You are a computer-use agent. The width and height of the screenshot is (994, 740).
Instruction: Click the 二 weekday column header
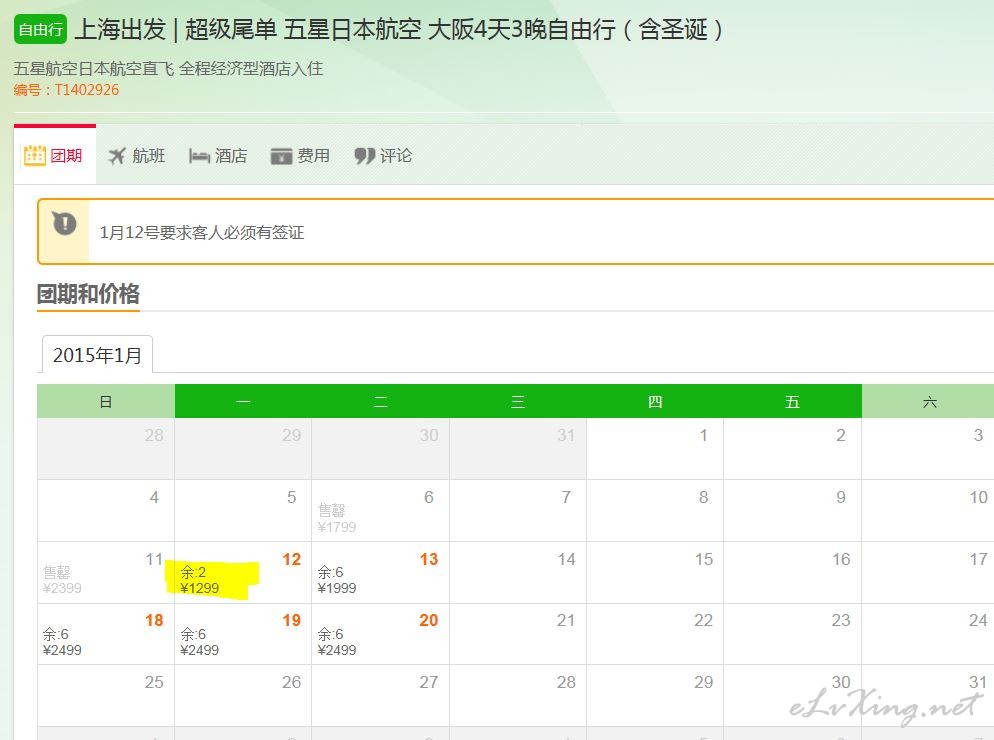click(x=380, y=401)
